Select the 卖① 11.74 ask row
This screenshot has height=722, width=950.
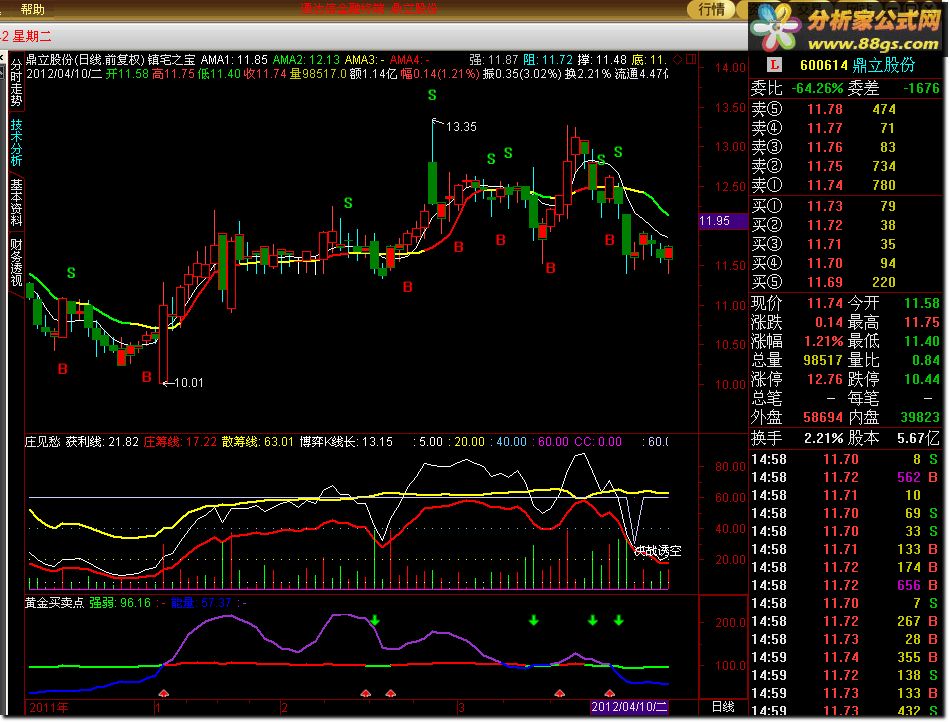click(x=847, y=185)
